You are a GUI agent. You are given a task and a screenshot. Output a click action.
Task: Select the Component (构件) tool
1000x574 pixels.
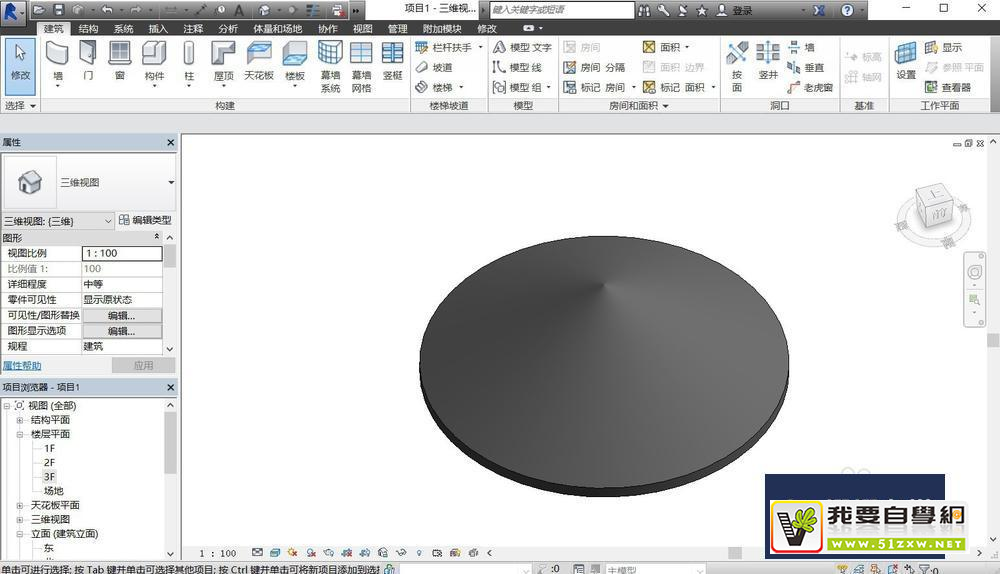click(x=154, y=63)
